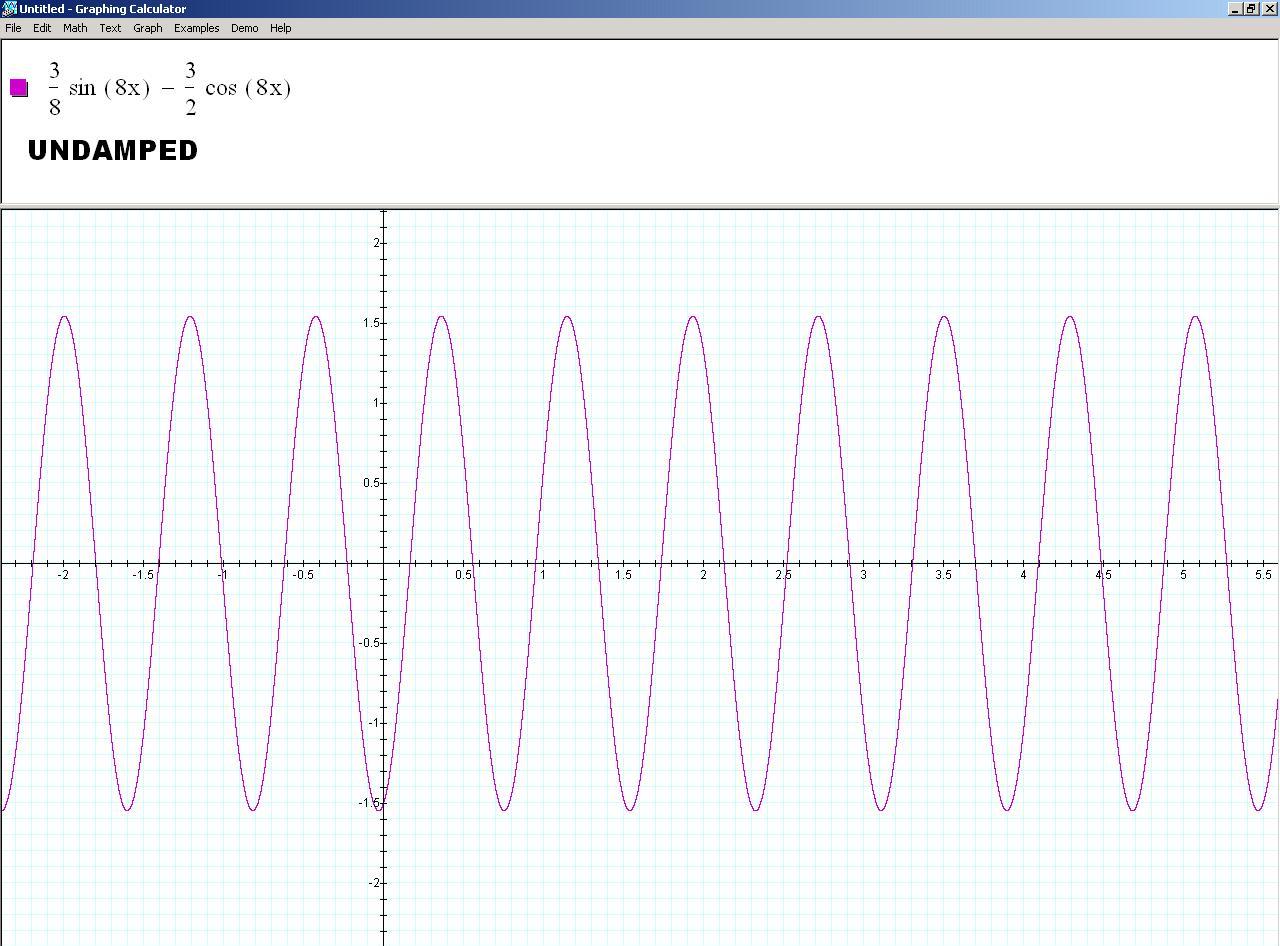Click the Graphing Calculator title bar icon
Screen dimensions: 1280x946
click(9, 9)
